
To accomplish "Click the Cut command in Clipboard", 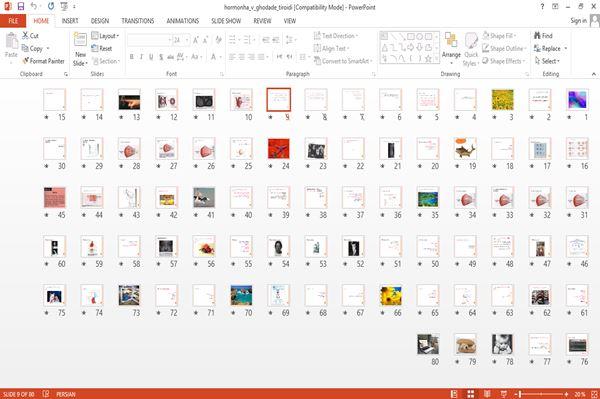I will coord(30,36).
